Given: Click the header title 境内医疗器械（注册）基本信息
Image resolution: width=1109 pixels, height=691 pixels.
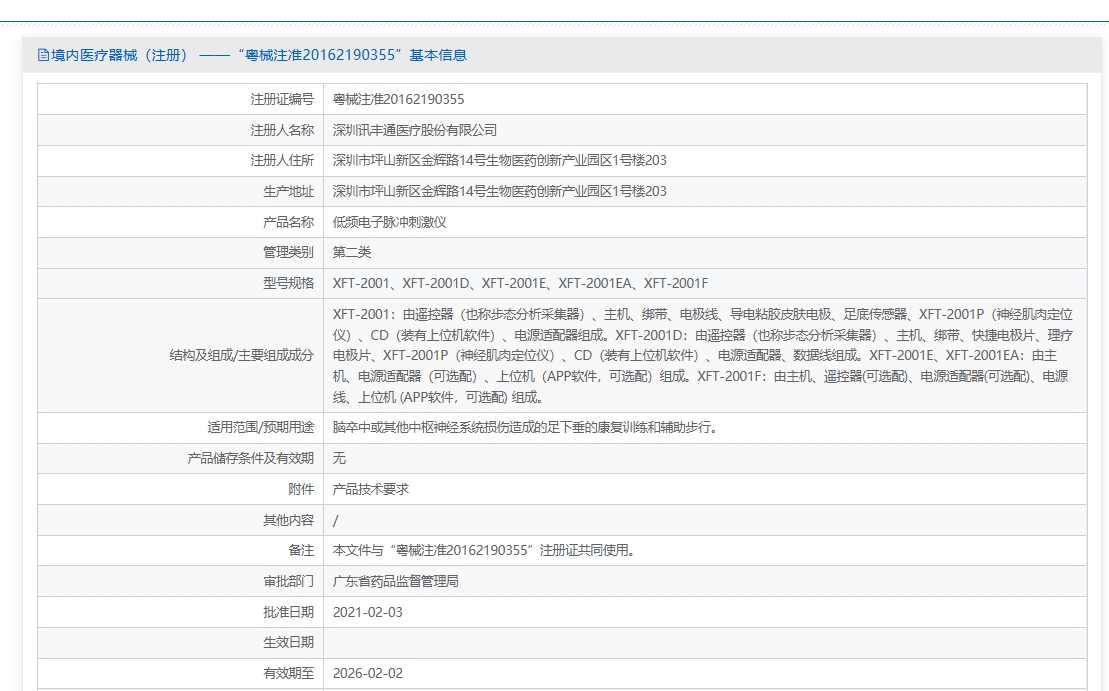Looking at the screenshot, I should [x=259, y=55].
